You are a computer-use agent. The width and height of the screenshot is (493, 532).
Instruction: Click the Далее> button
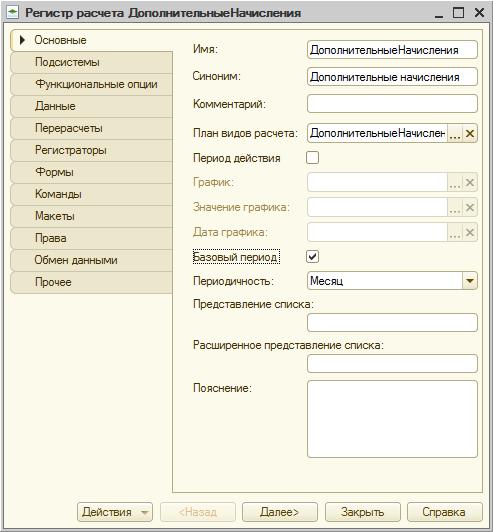tap(280, 512)
